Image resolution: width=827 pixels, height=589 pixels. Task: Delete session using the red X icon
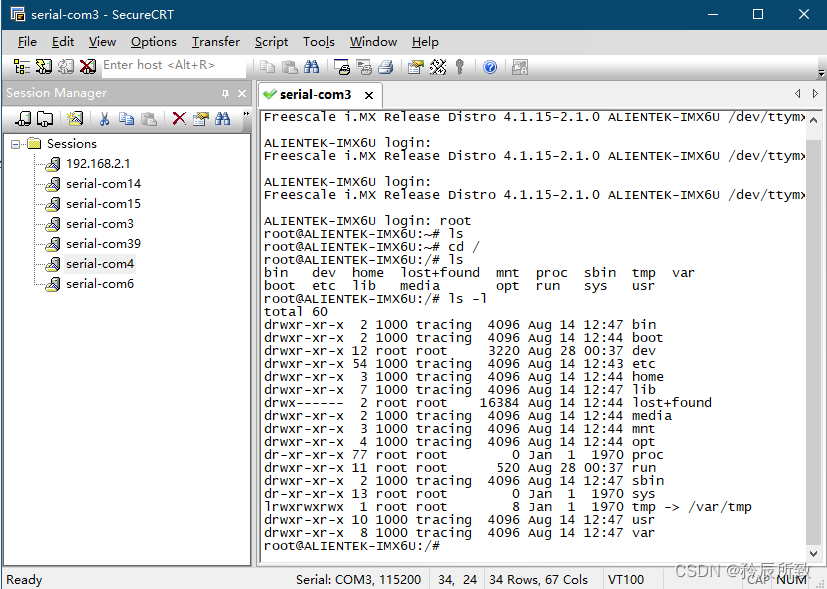[x=179, y=119]
